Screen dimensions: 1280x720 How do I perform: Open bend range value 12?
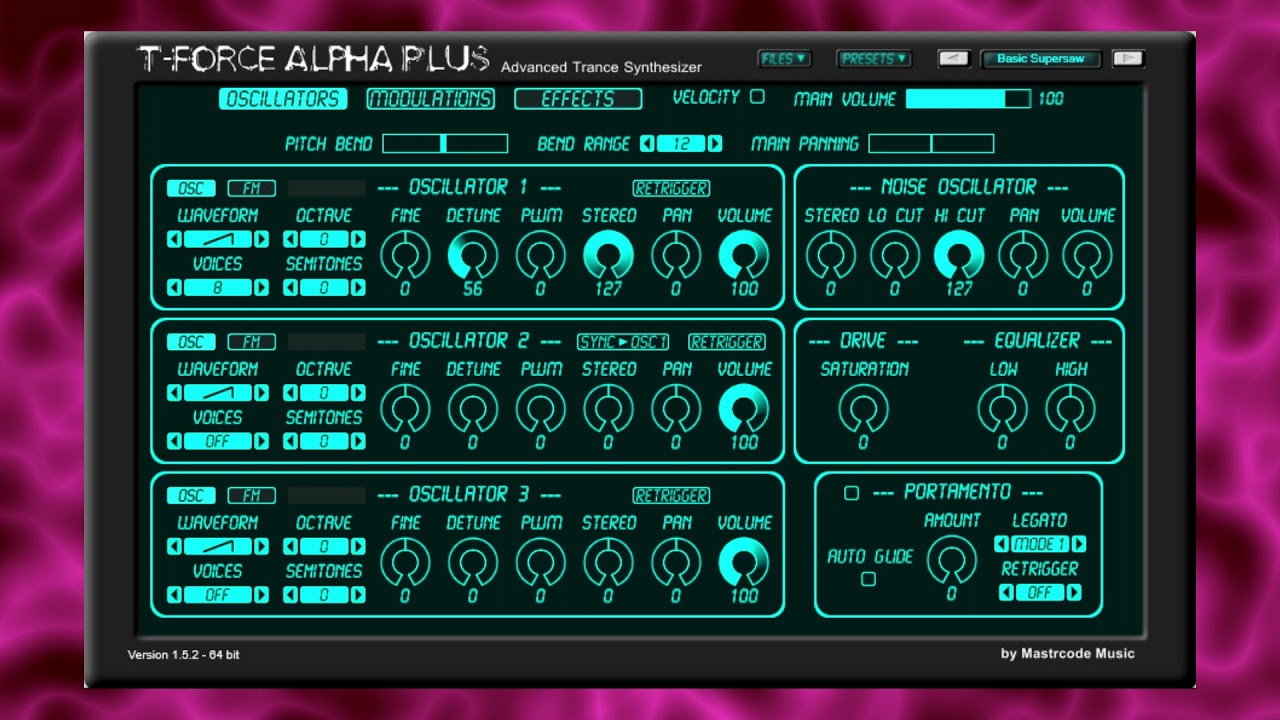pyautogui.click(x=681, y=144)
